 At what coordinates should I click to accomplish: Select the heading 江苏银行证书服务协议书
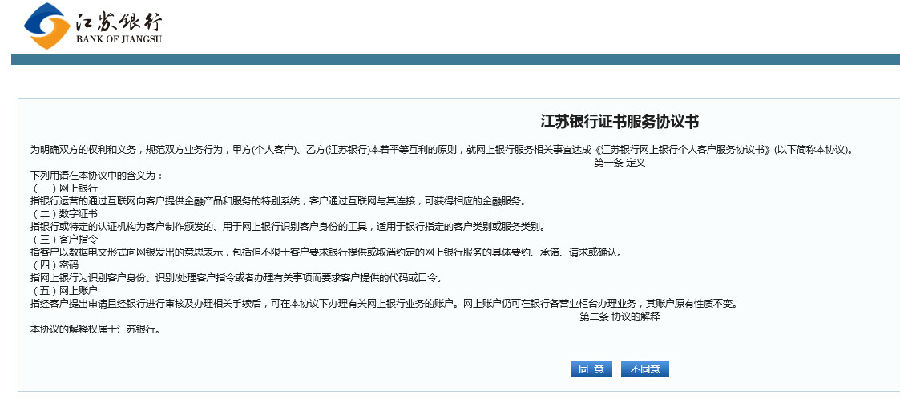tap(619, 122)
